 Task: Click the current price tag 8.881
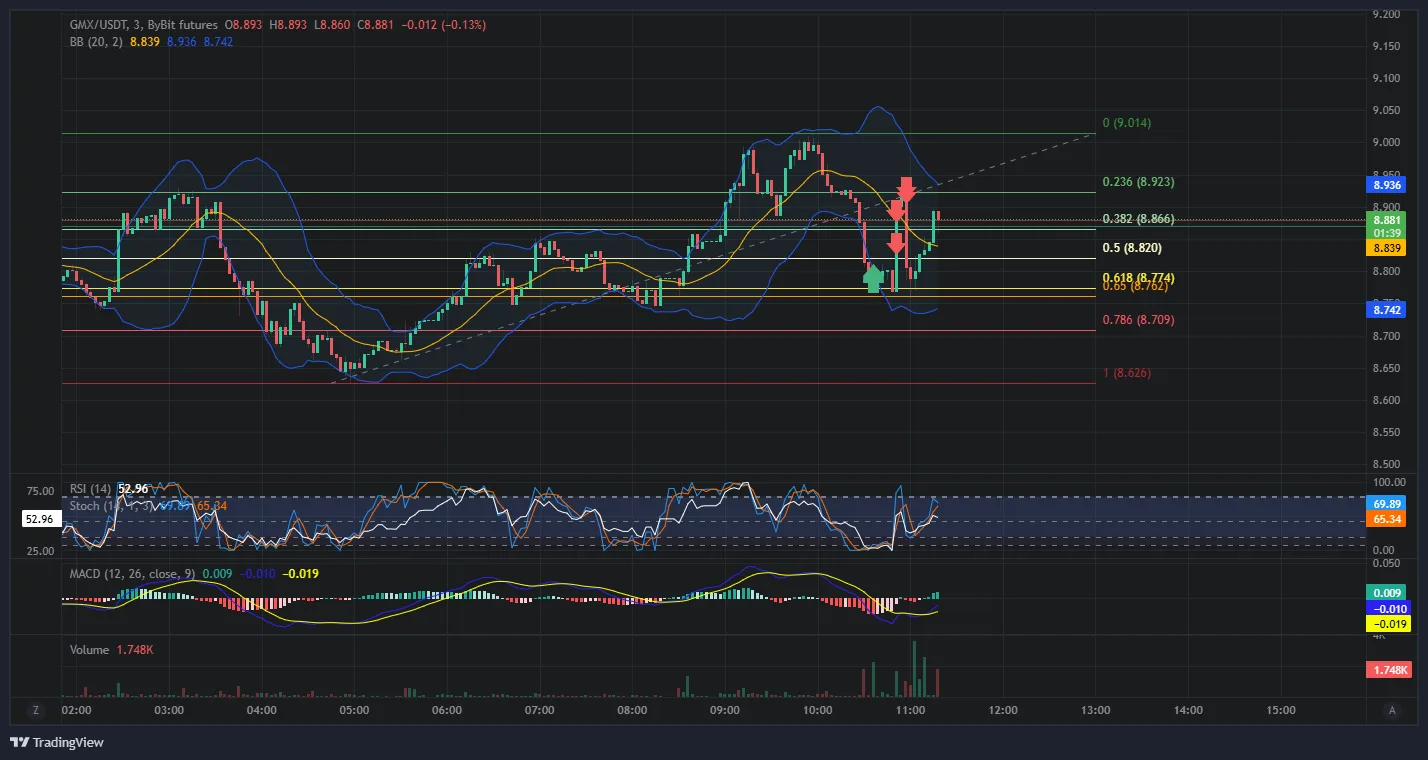1387,221
